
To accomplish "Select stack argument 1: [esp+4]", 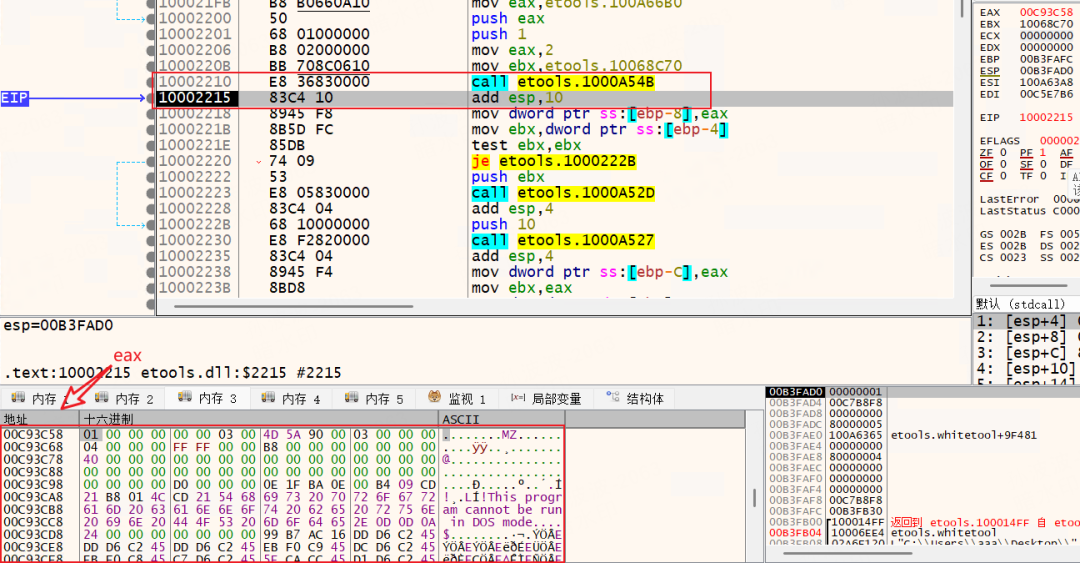I will 1026,321.
